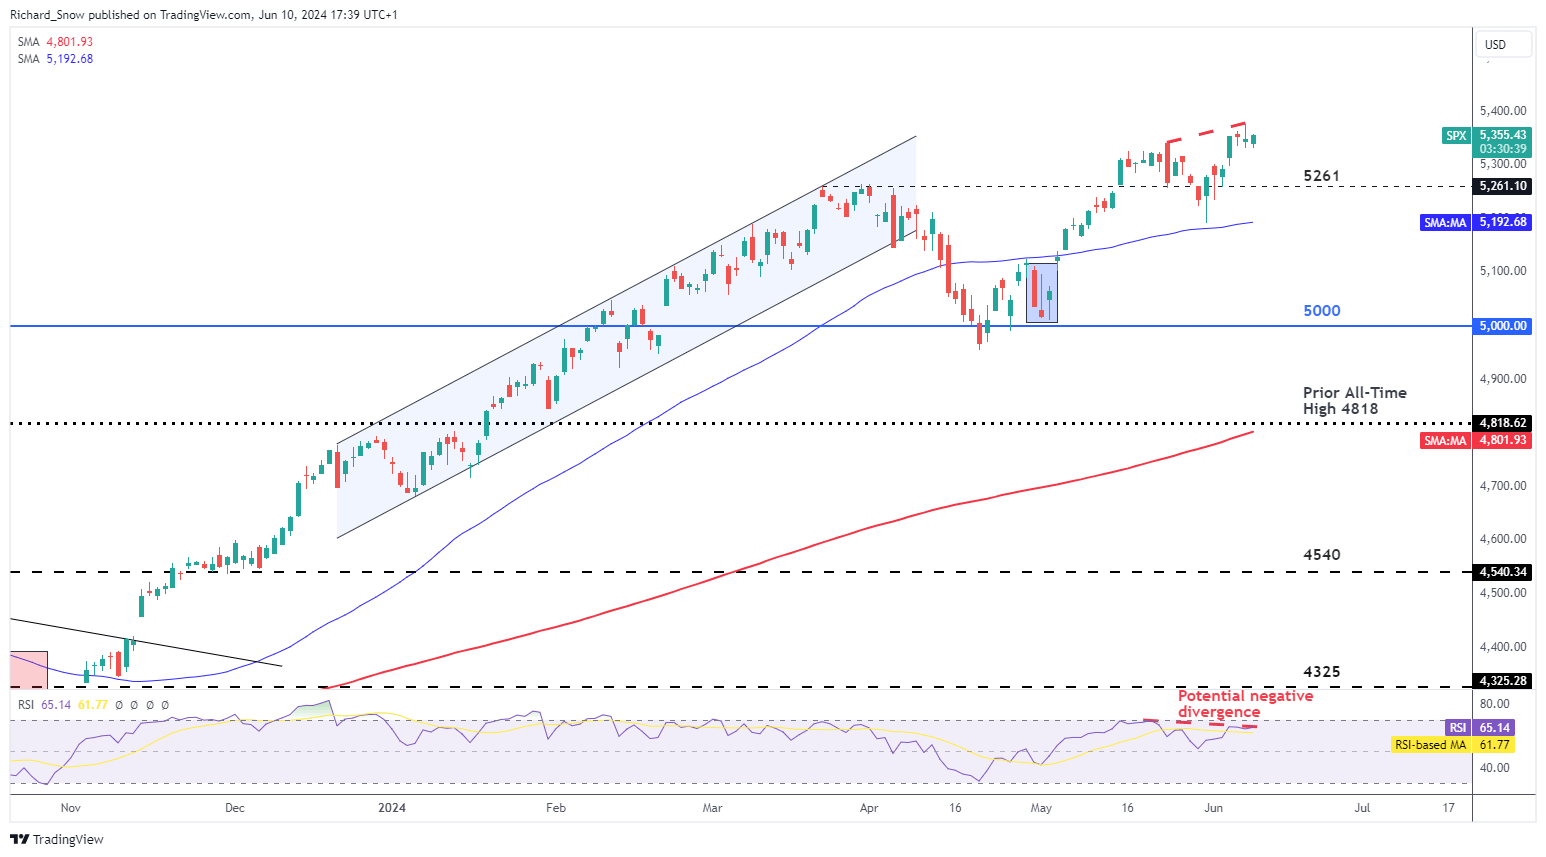Click the 4,600.00 price scale value
The height and width of the screenshot is (857, 1546).
point(1503,539)
